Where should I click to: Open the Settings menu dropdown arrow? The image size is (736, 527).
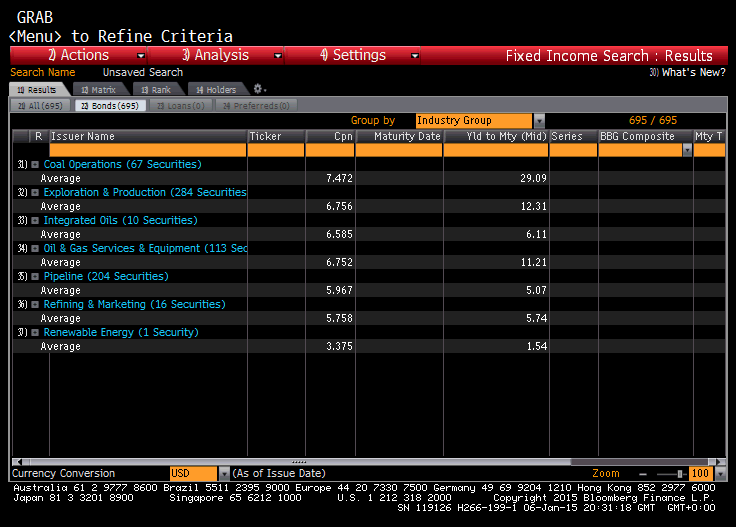coord(415,56)
